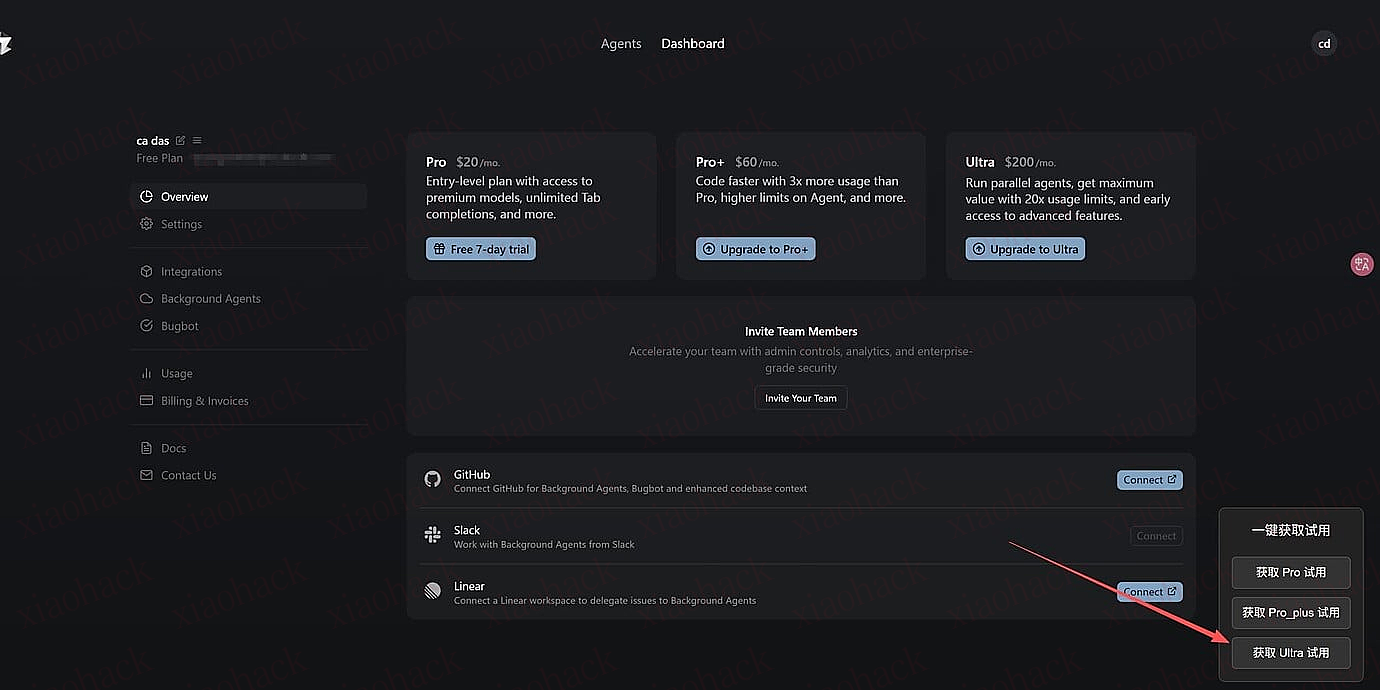The image size is (1380, 690).
Task: Switch to the Agents tab
Action: (x=621, y=44)
